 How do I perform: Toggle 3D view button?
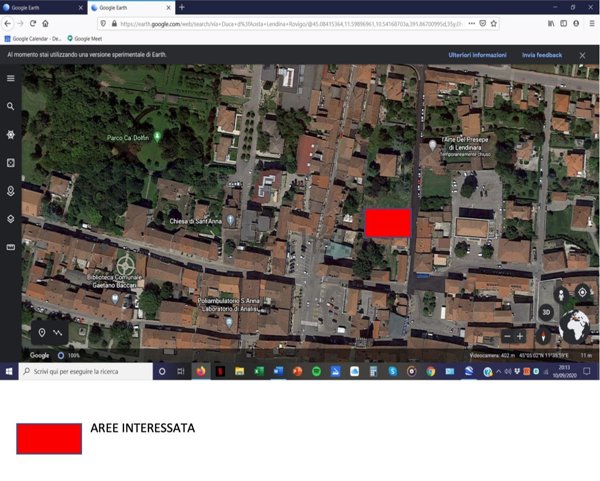coord(546,312)
